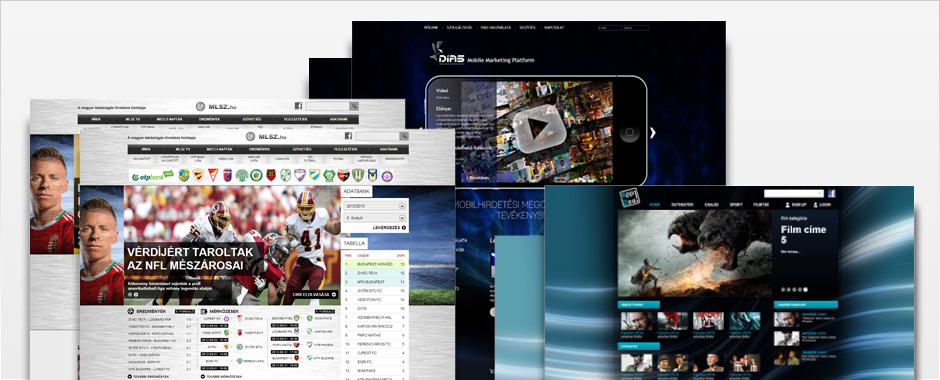
Task: Open the Film címe 5 title
Action: (x=803, y=235)
